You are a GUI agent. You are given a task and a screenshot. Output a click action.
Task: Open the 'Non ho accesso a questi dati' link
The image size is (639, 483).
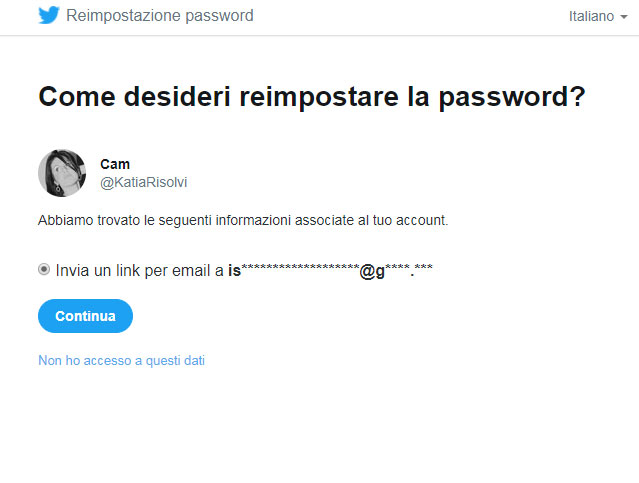pos(121,361)
